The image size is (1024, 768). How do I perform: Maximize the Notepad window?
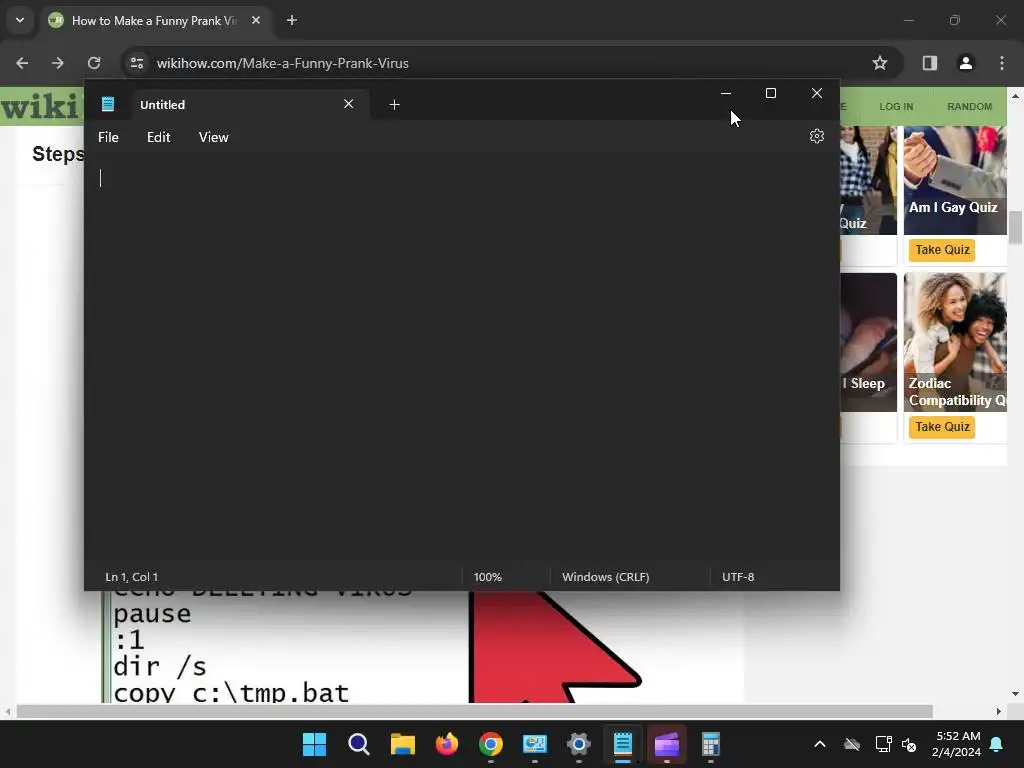tap(771, 93)
